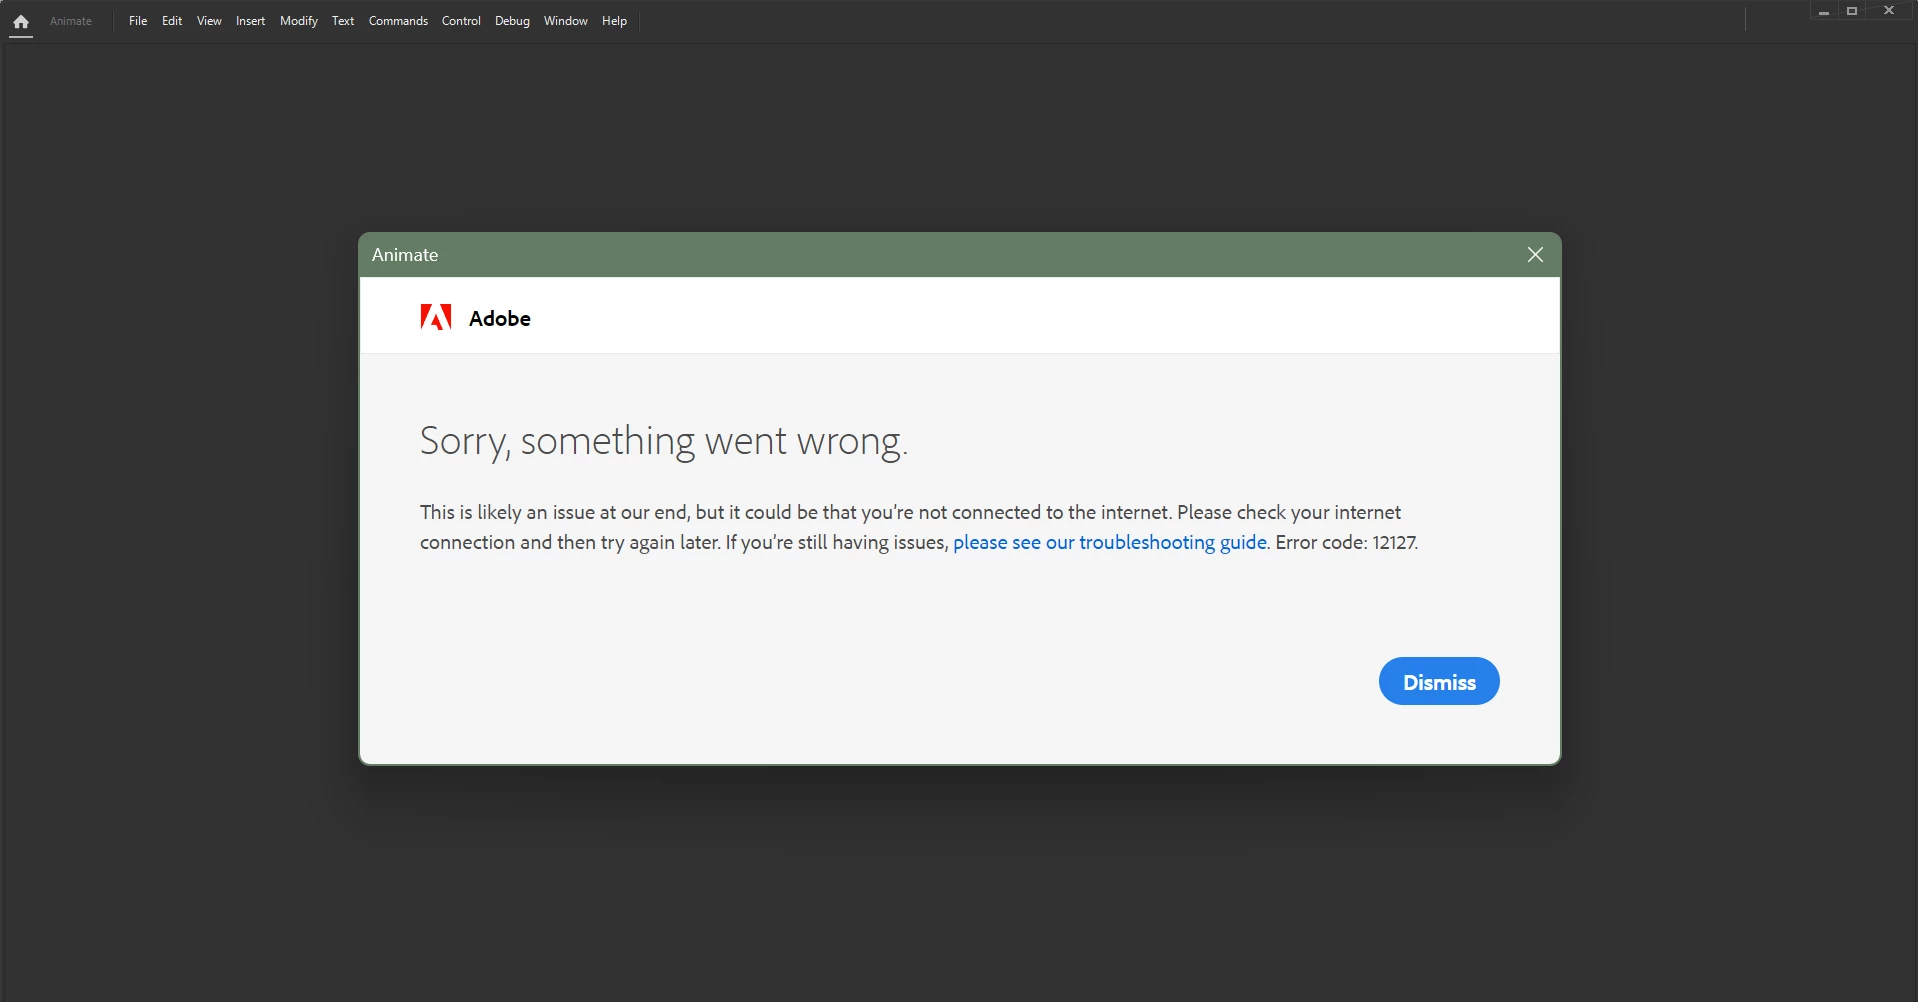Open the Control menu
This screenshot has width=1918, height=1002.
point(461,21)
